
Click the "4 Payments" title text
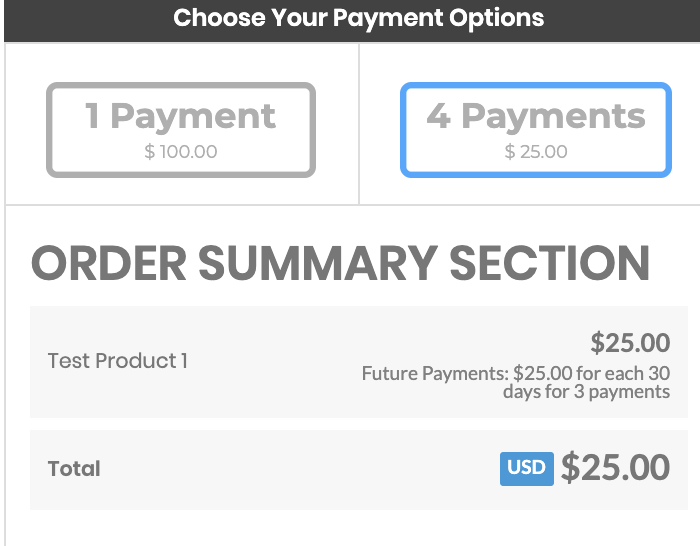click(x=536, y=116)
